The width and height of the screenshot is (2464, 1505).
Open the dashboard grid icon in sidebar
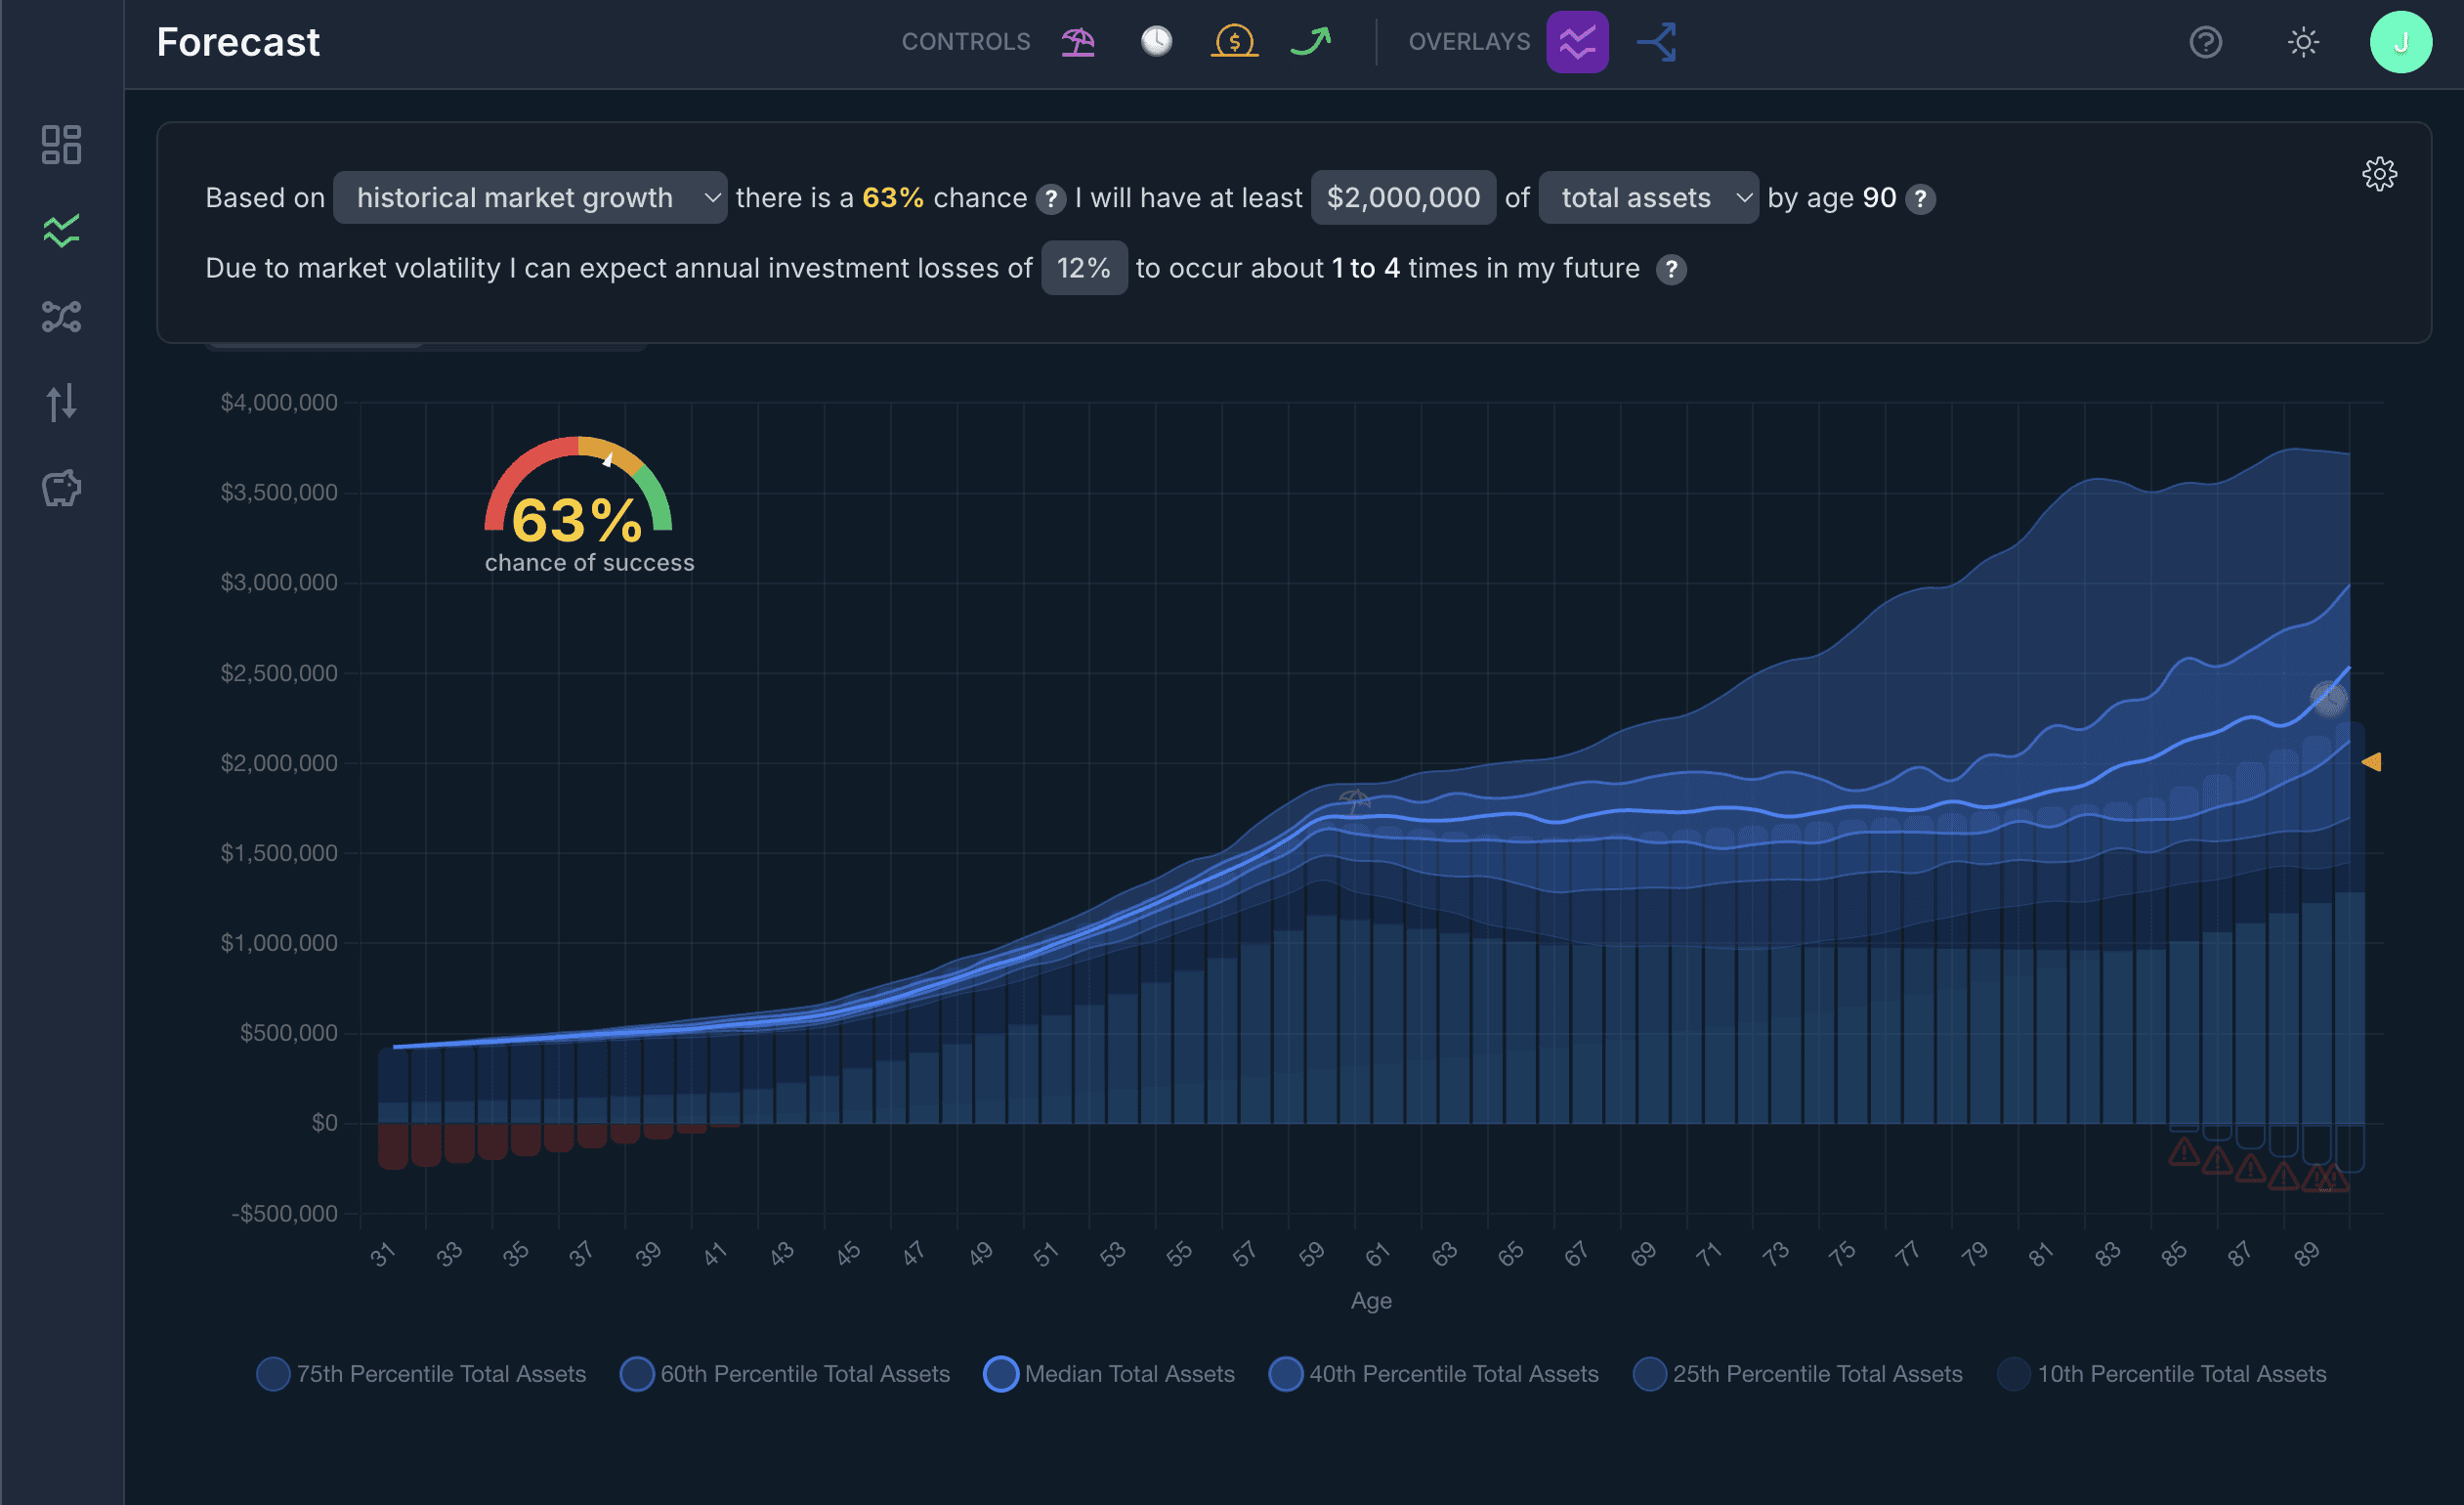(x=61, y=145)
